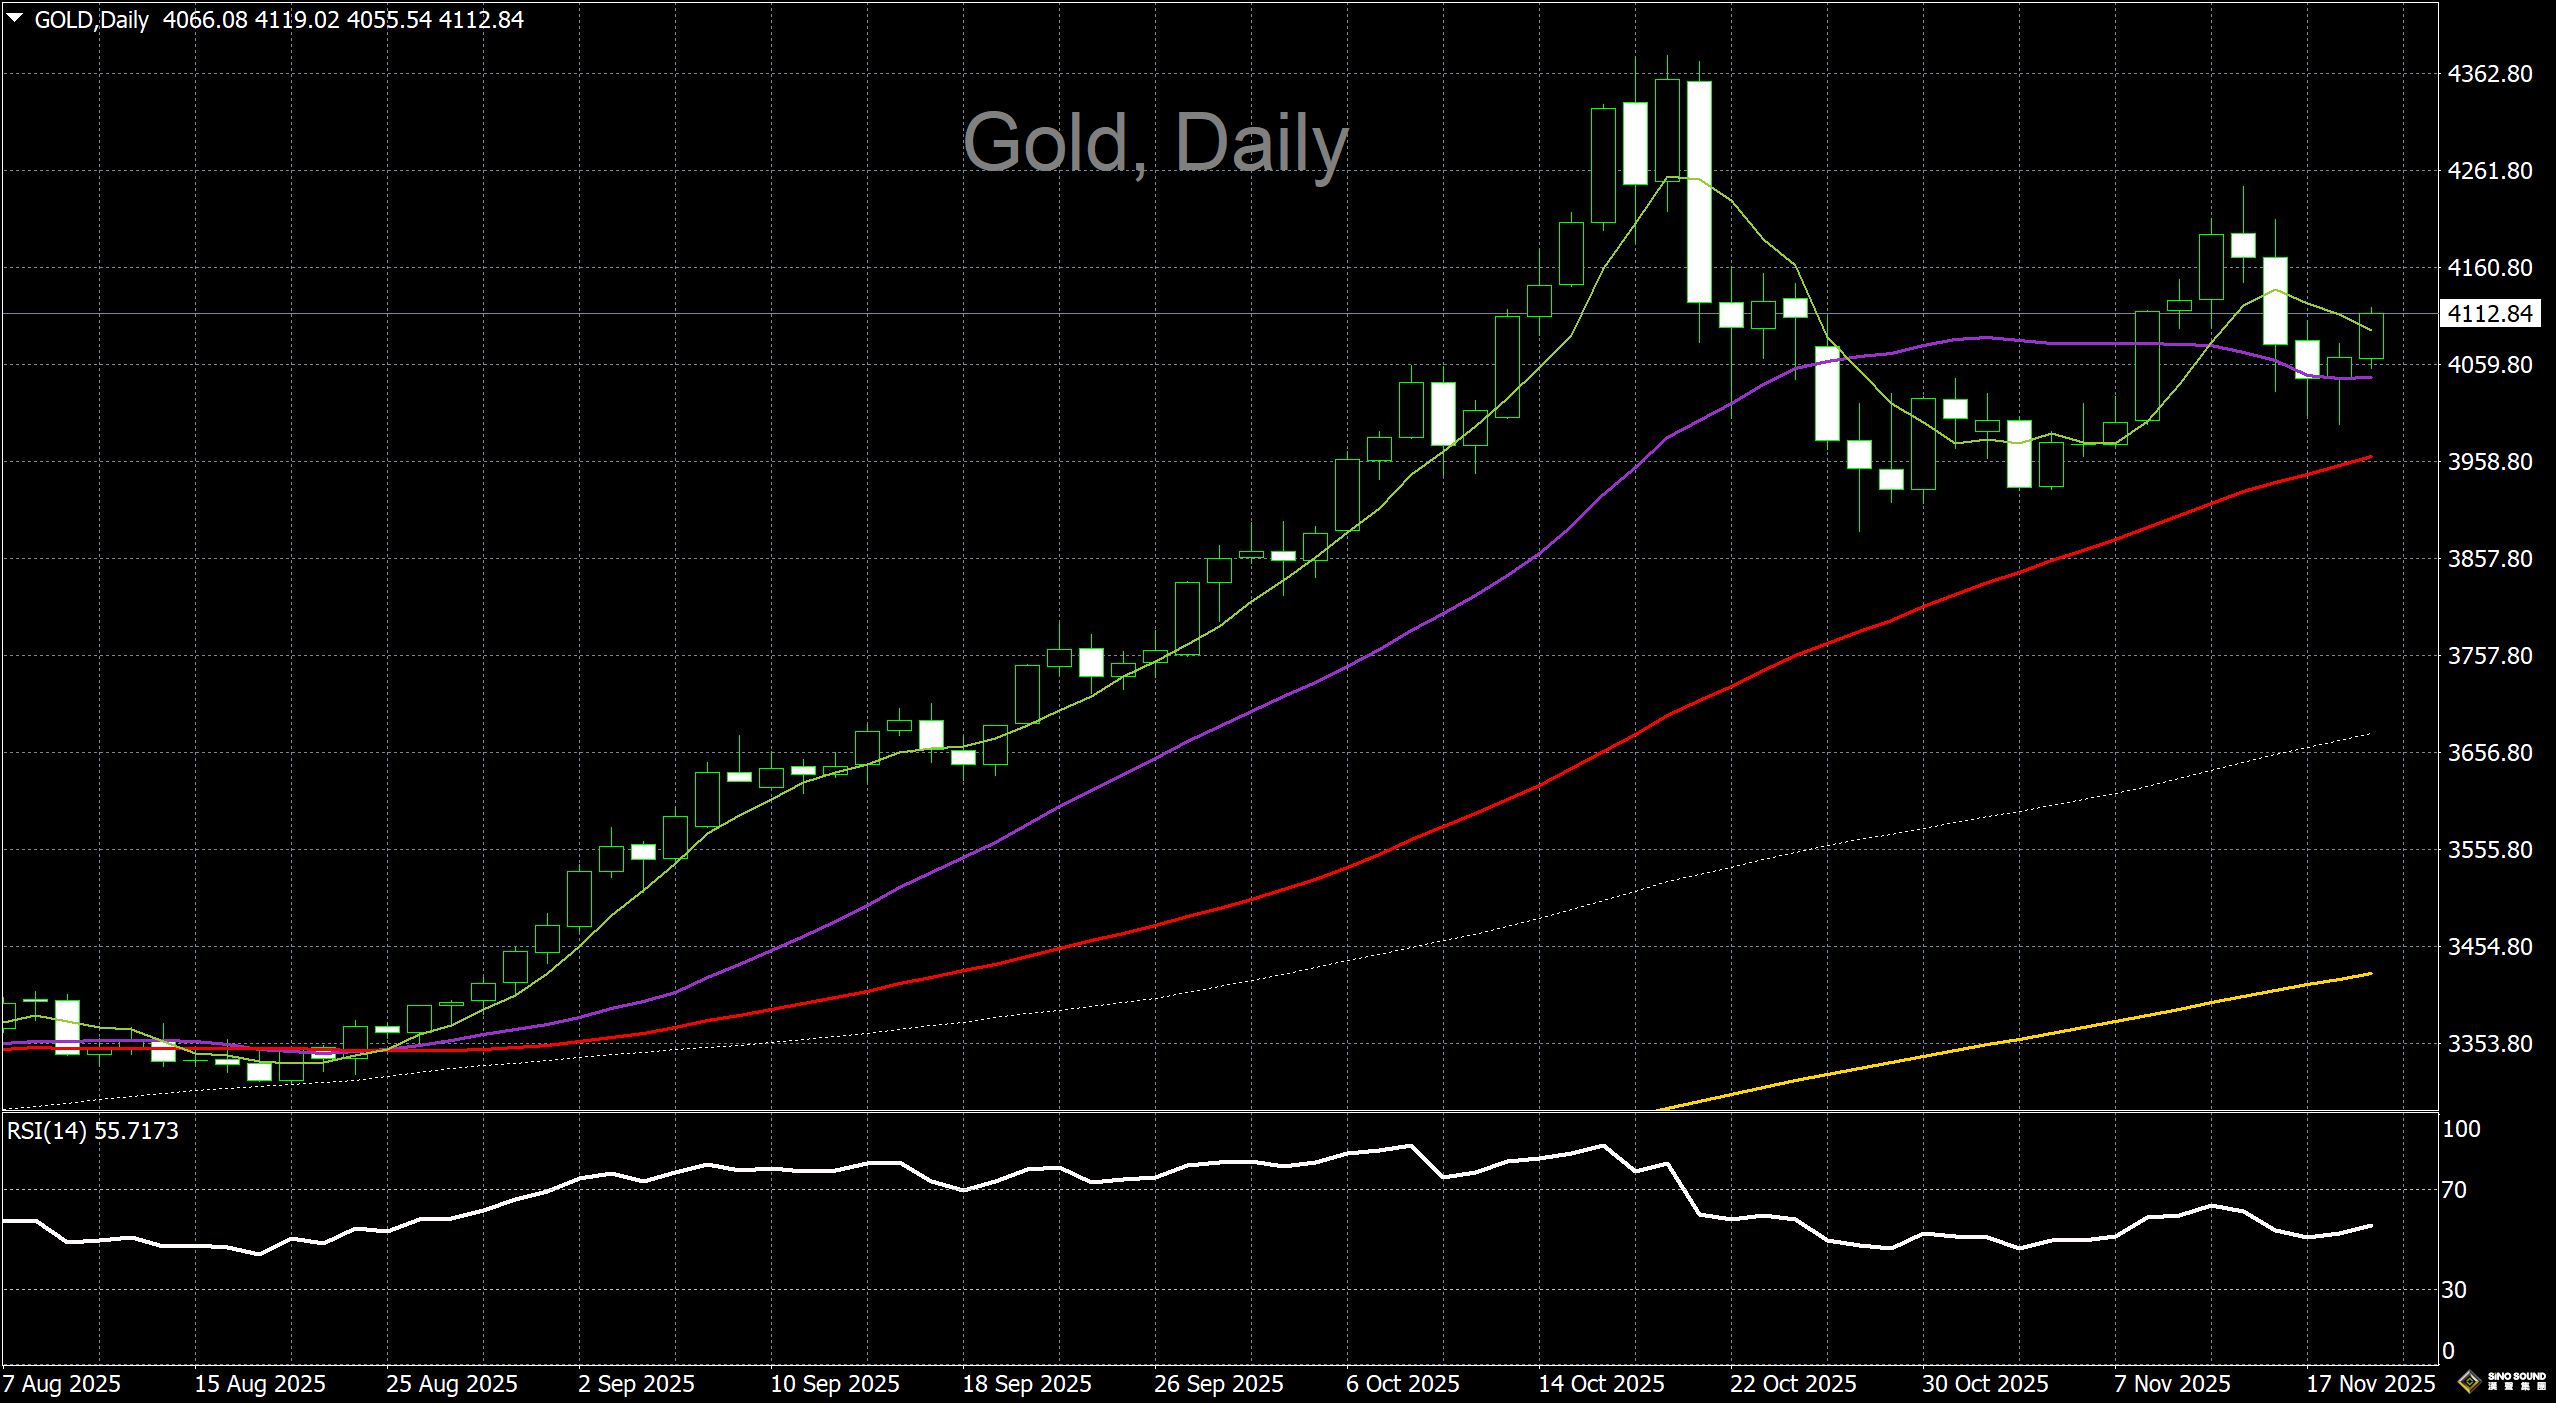The width and height of the screenshot is (2556, 1403).
Task: Click the RSI 100 level label
Action: point(2461,1129)
